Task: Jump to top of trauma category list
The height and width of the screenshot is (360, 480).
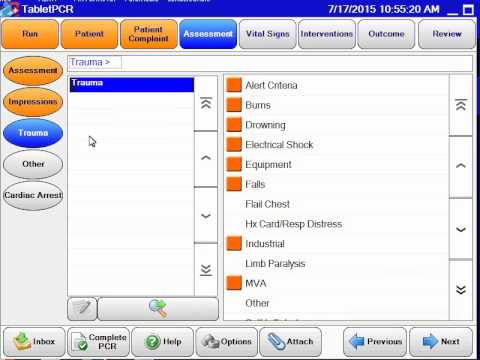Action: 461,105
